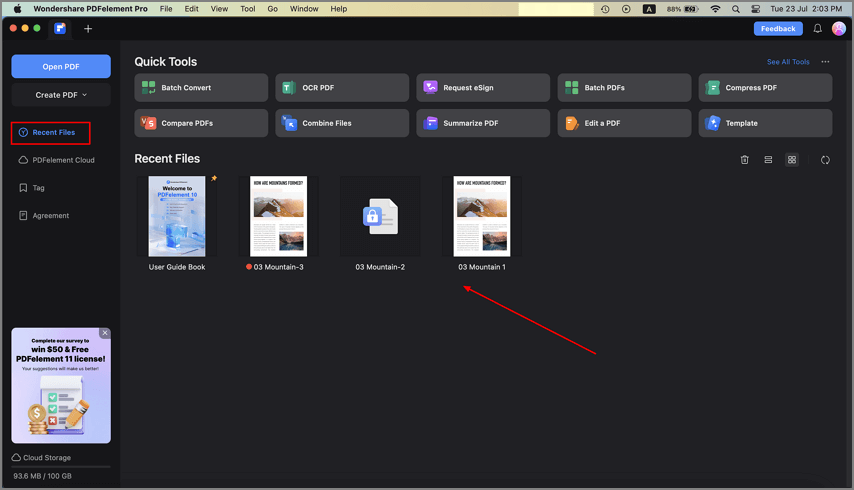The height and width of the screenshot is (490, 854).
Task: Click the Time Machine menu bar icon
Action: (605, 9)
